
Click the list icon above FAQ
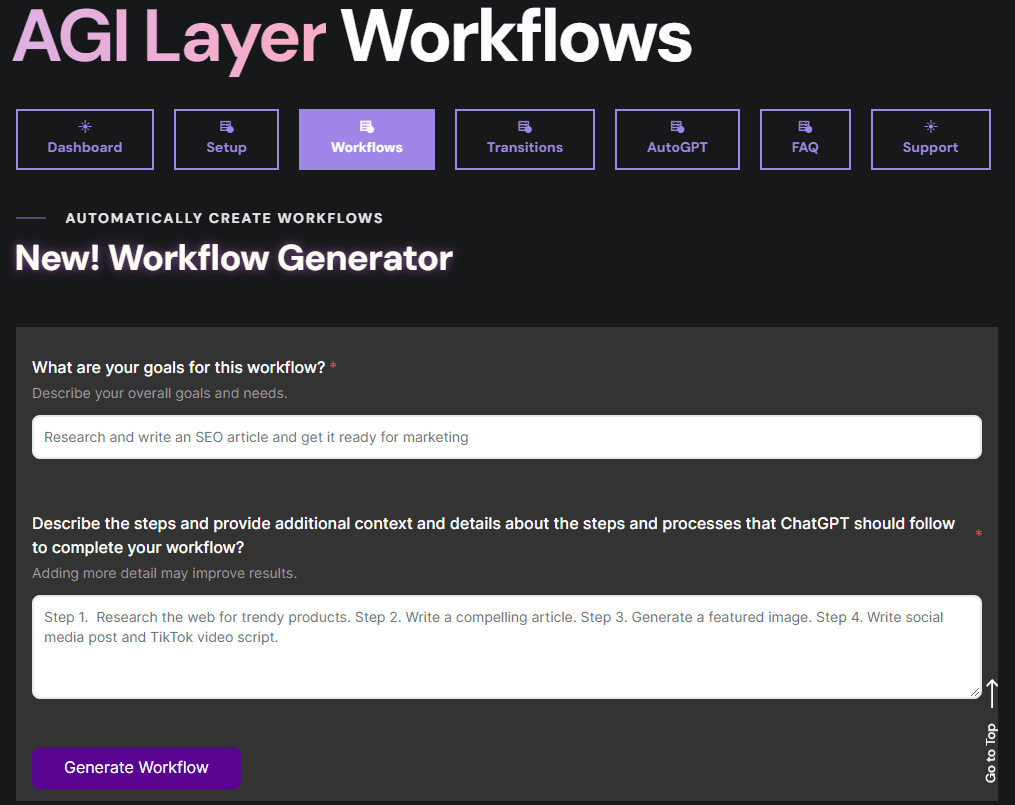805,126
